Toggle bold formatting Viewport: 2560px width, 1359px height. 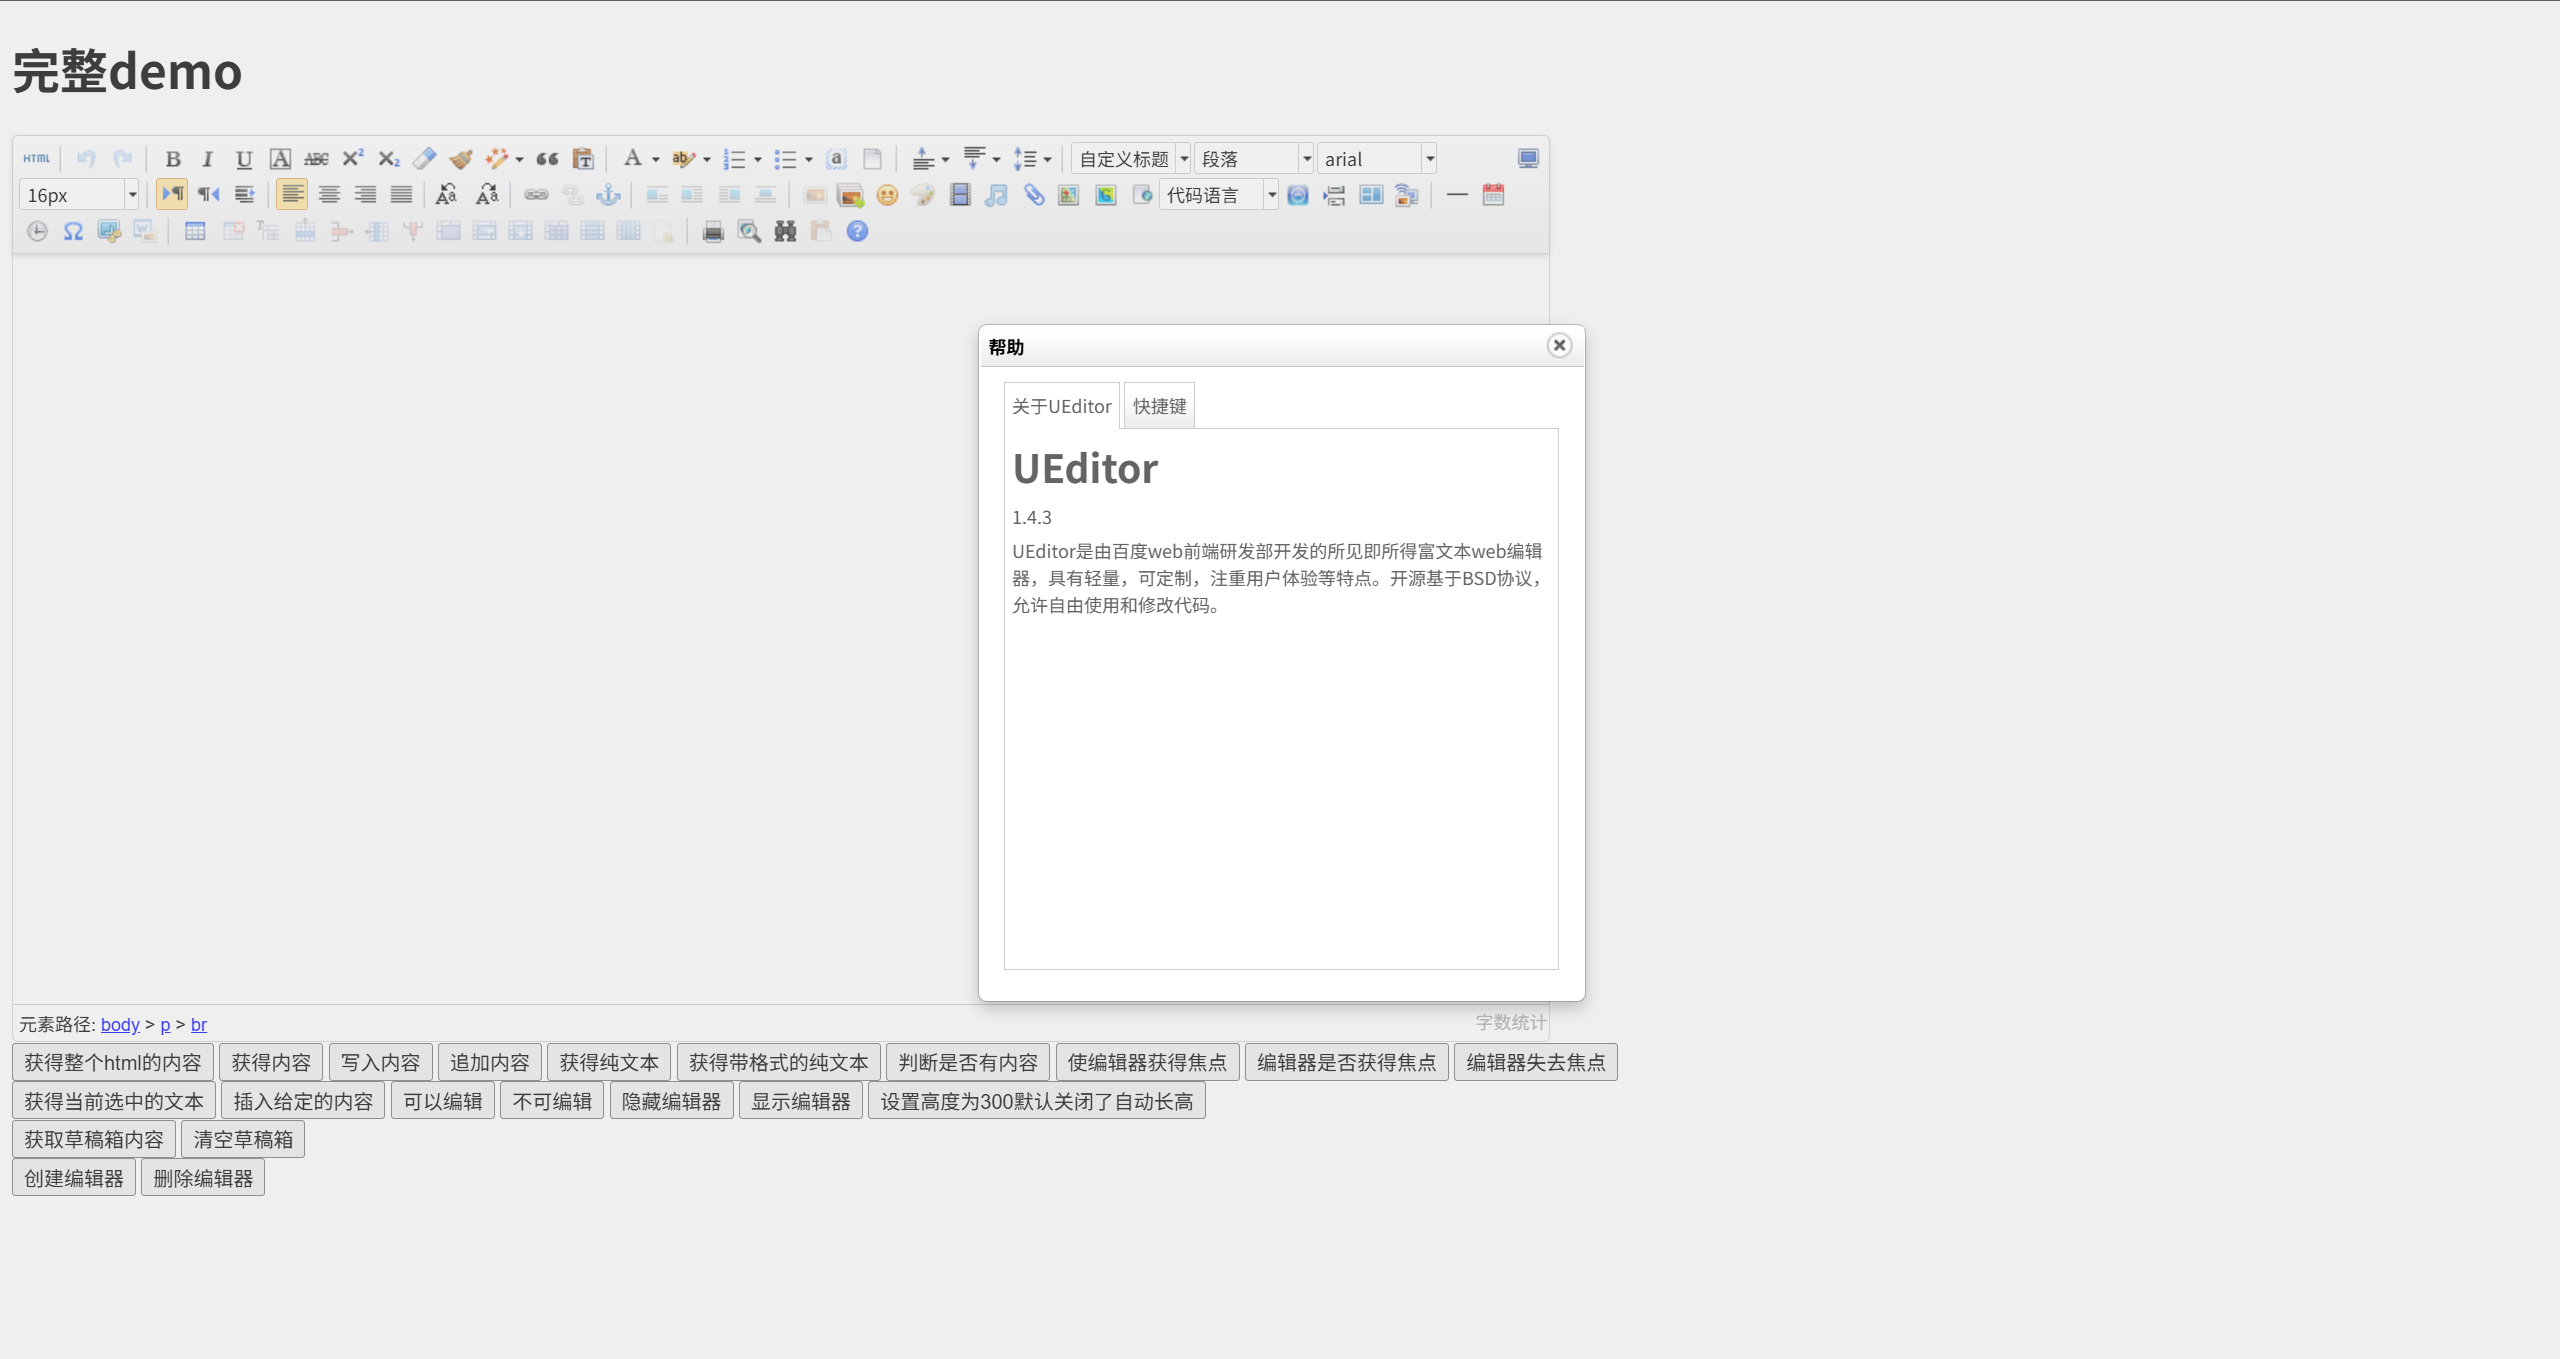coord(173,159)
